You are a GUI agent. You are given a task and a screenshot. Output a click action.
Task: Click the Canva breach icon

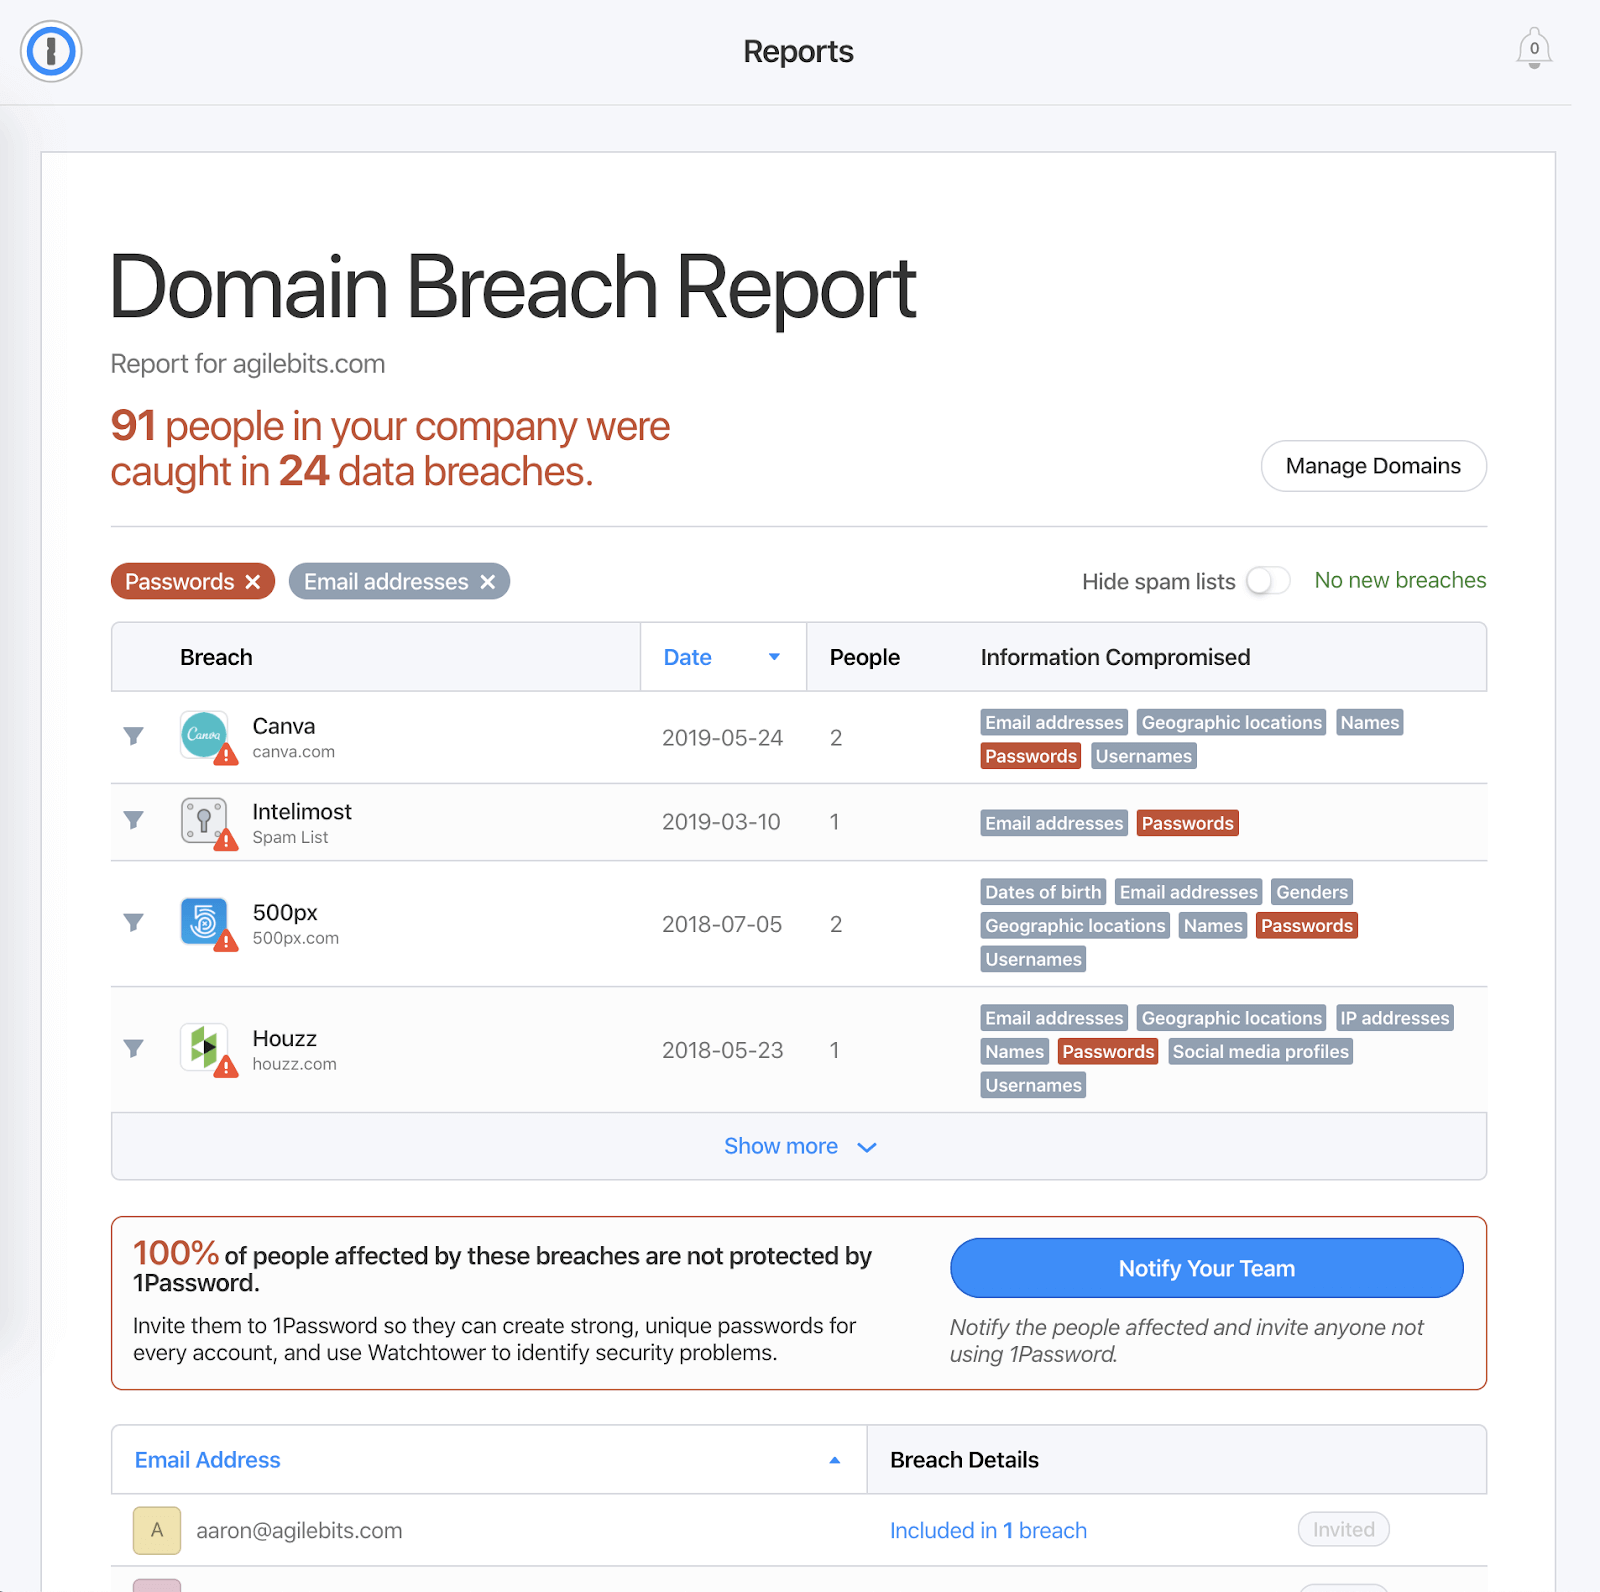tap(205, 737)
